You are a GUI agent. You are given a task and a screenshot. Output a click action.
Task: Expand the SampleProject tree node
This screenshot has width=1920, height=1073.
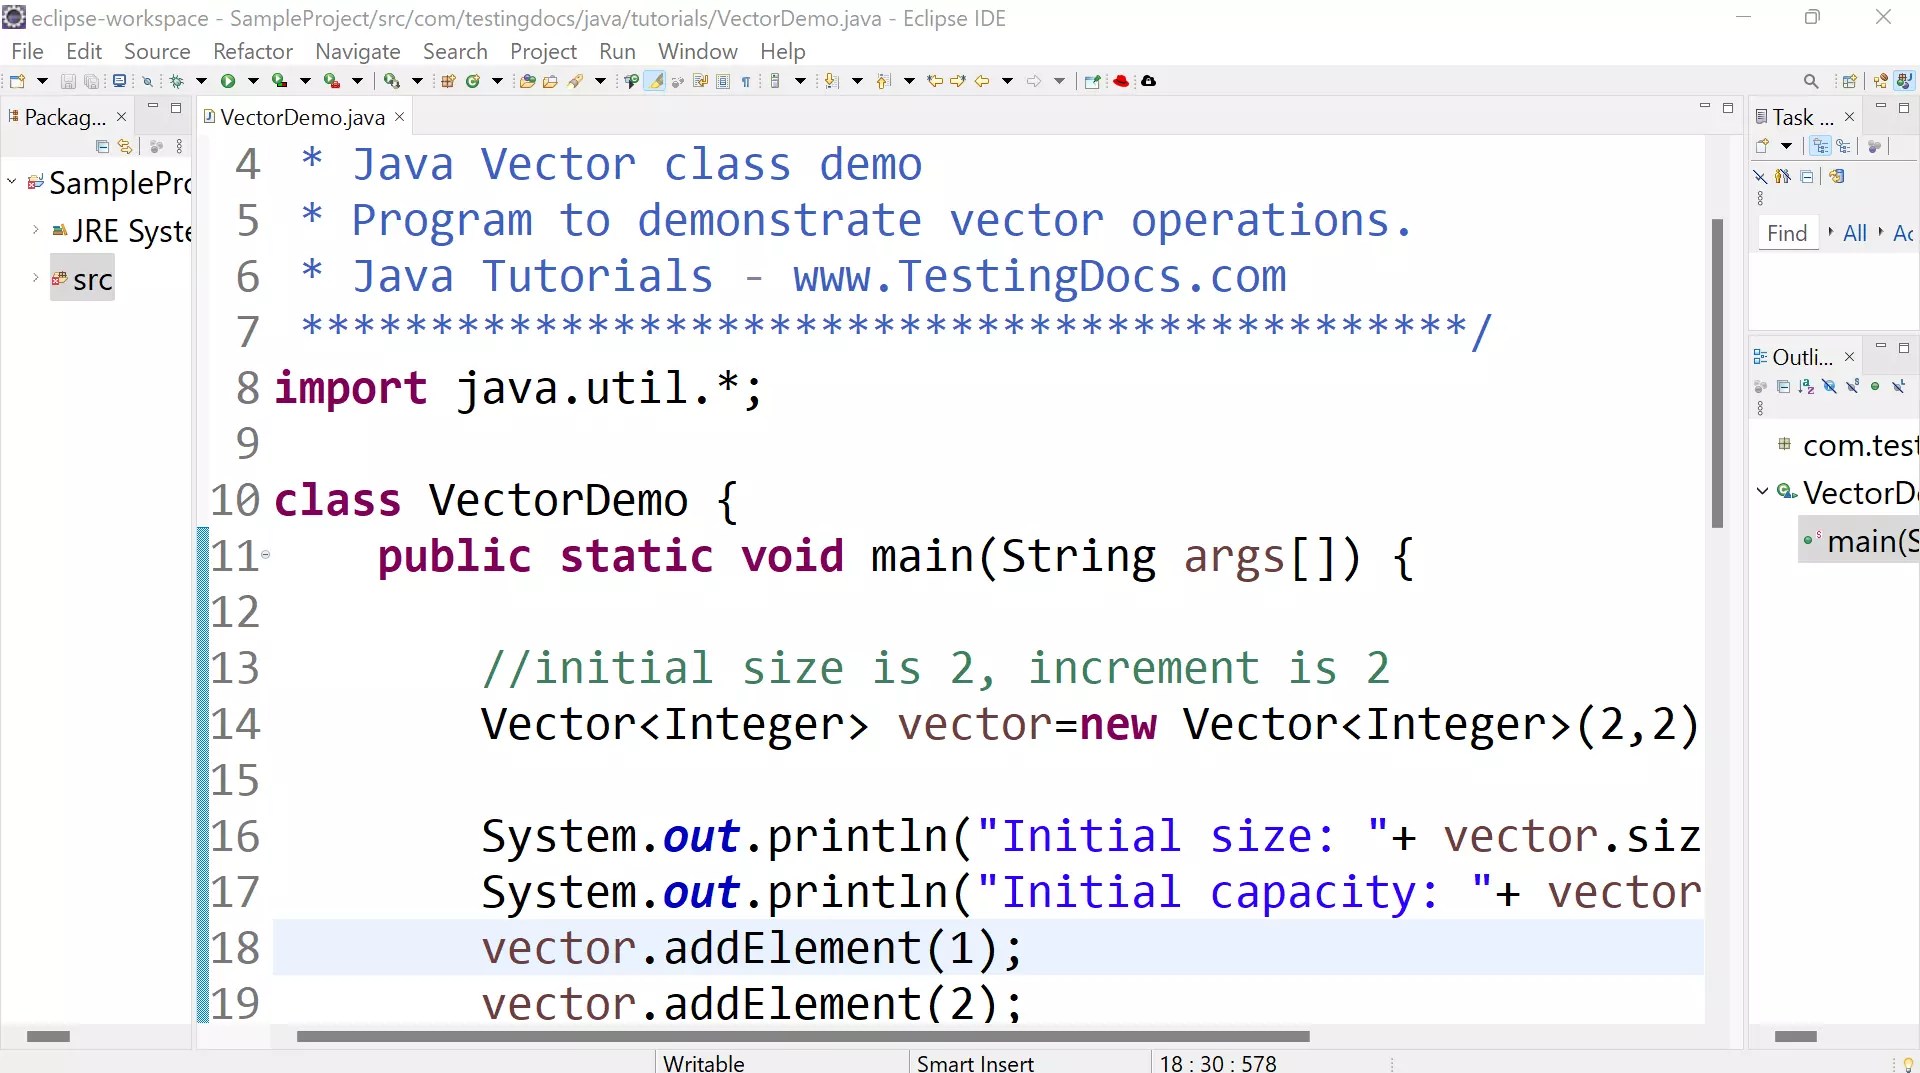coord(12,182)
